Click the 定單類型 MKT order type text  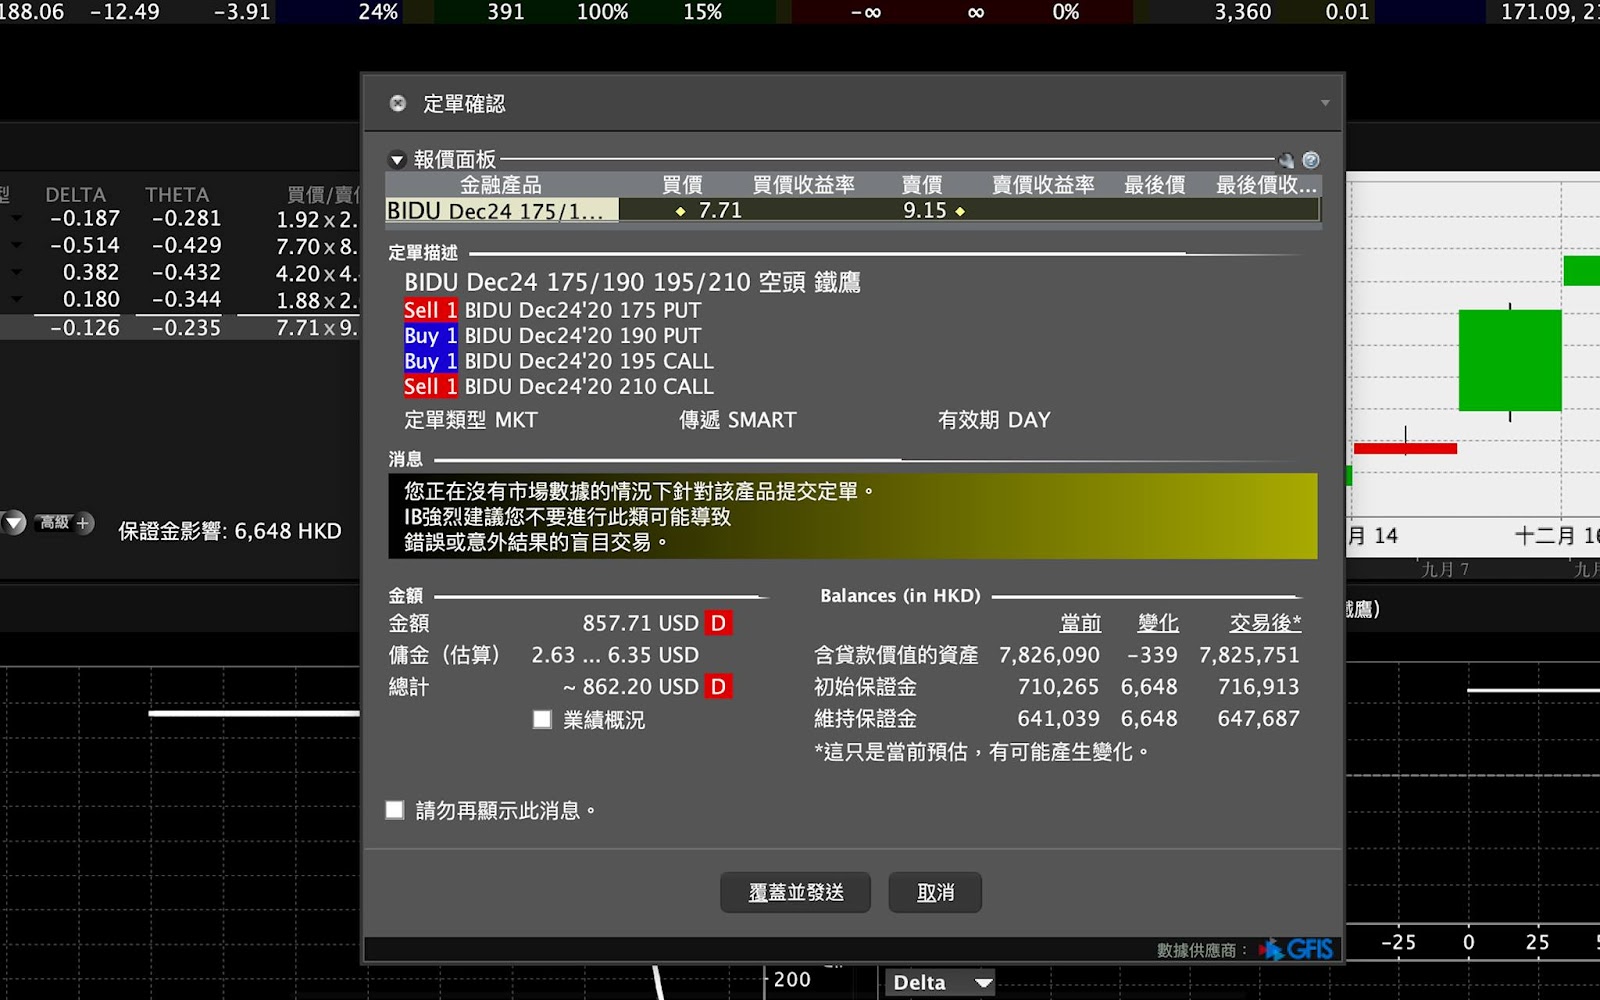click(471, 420)
